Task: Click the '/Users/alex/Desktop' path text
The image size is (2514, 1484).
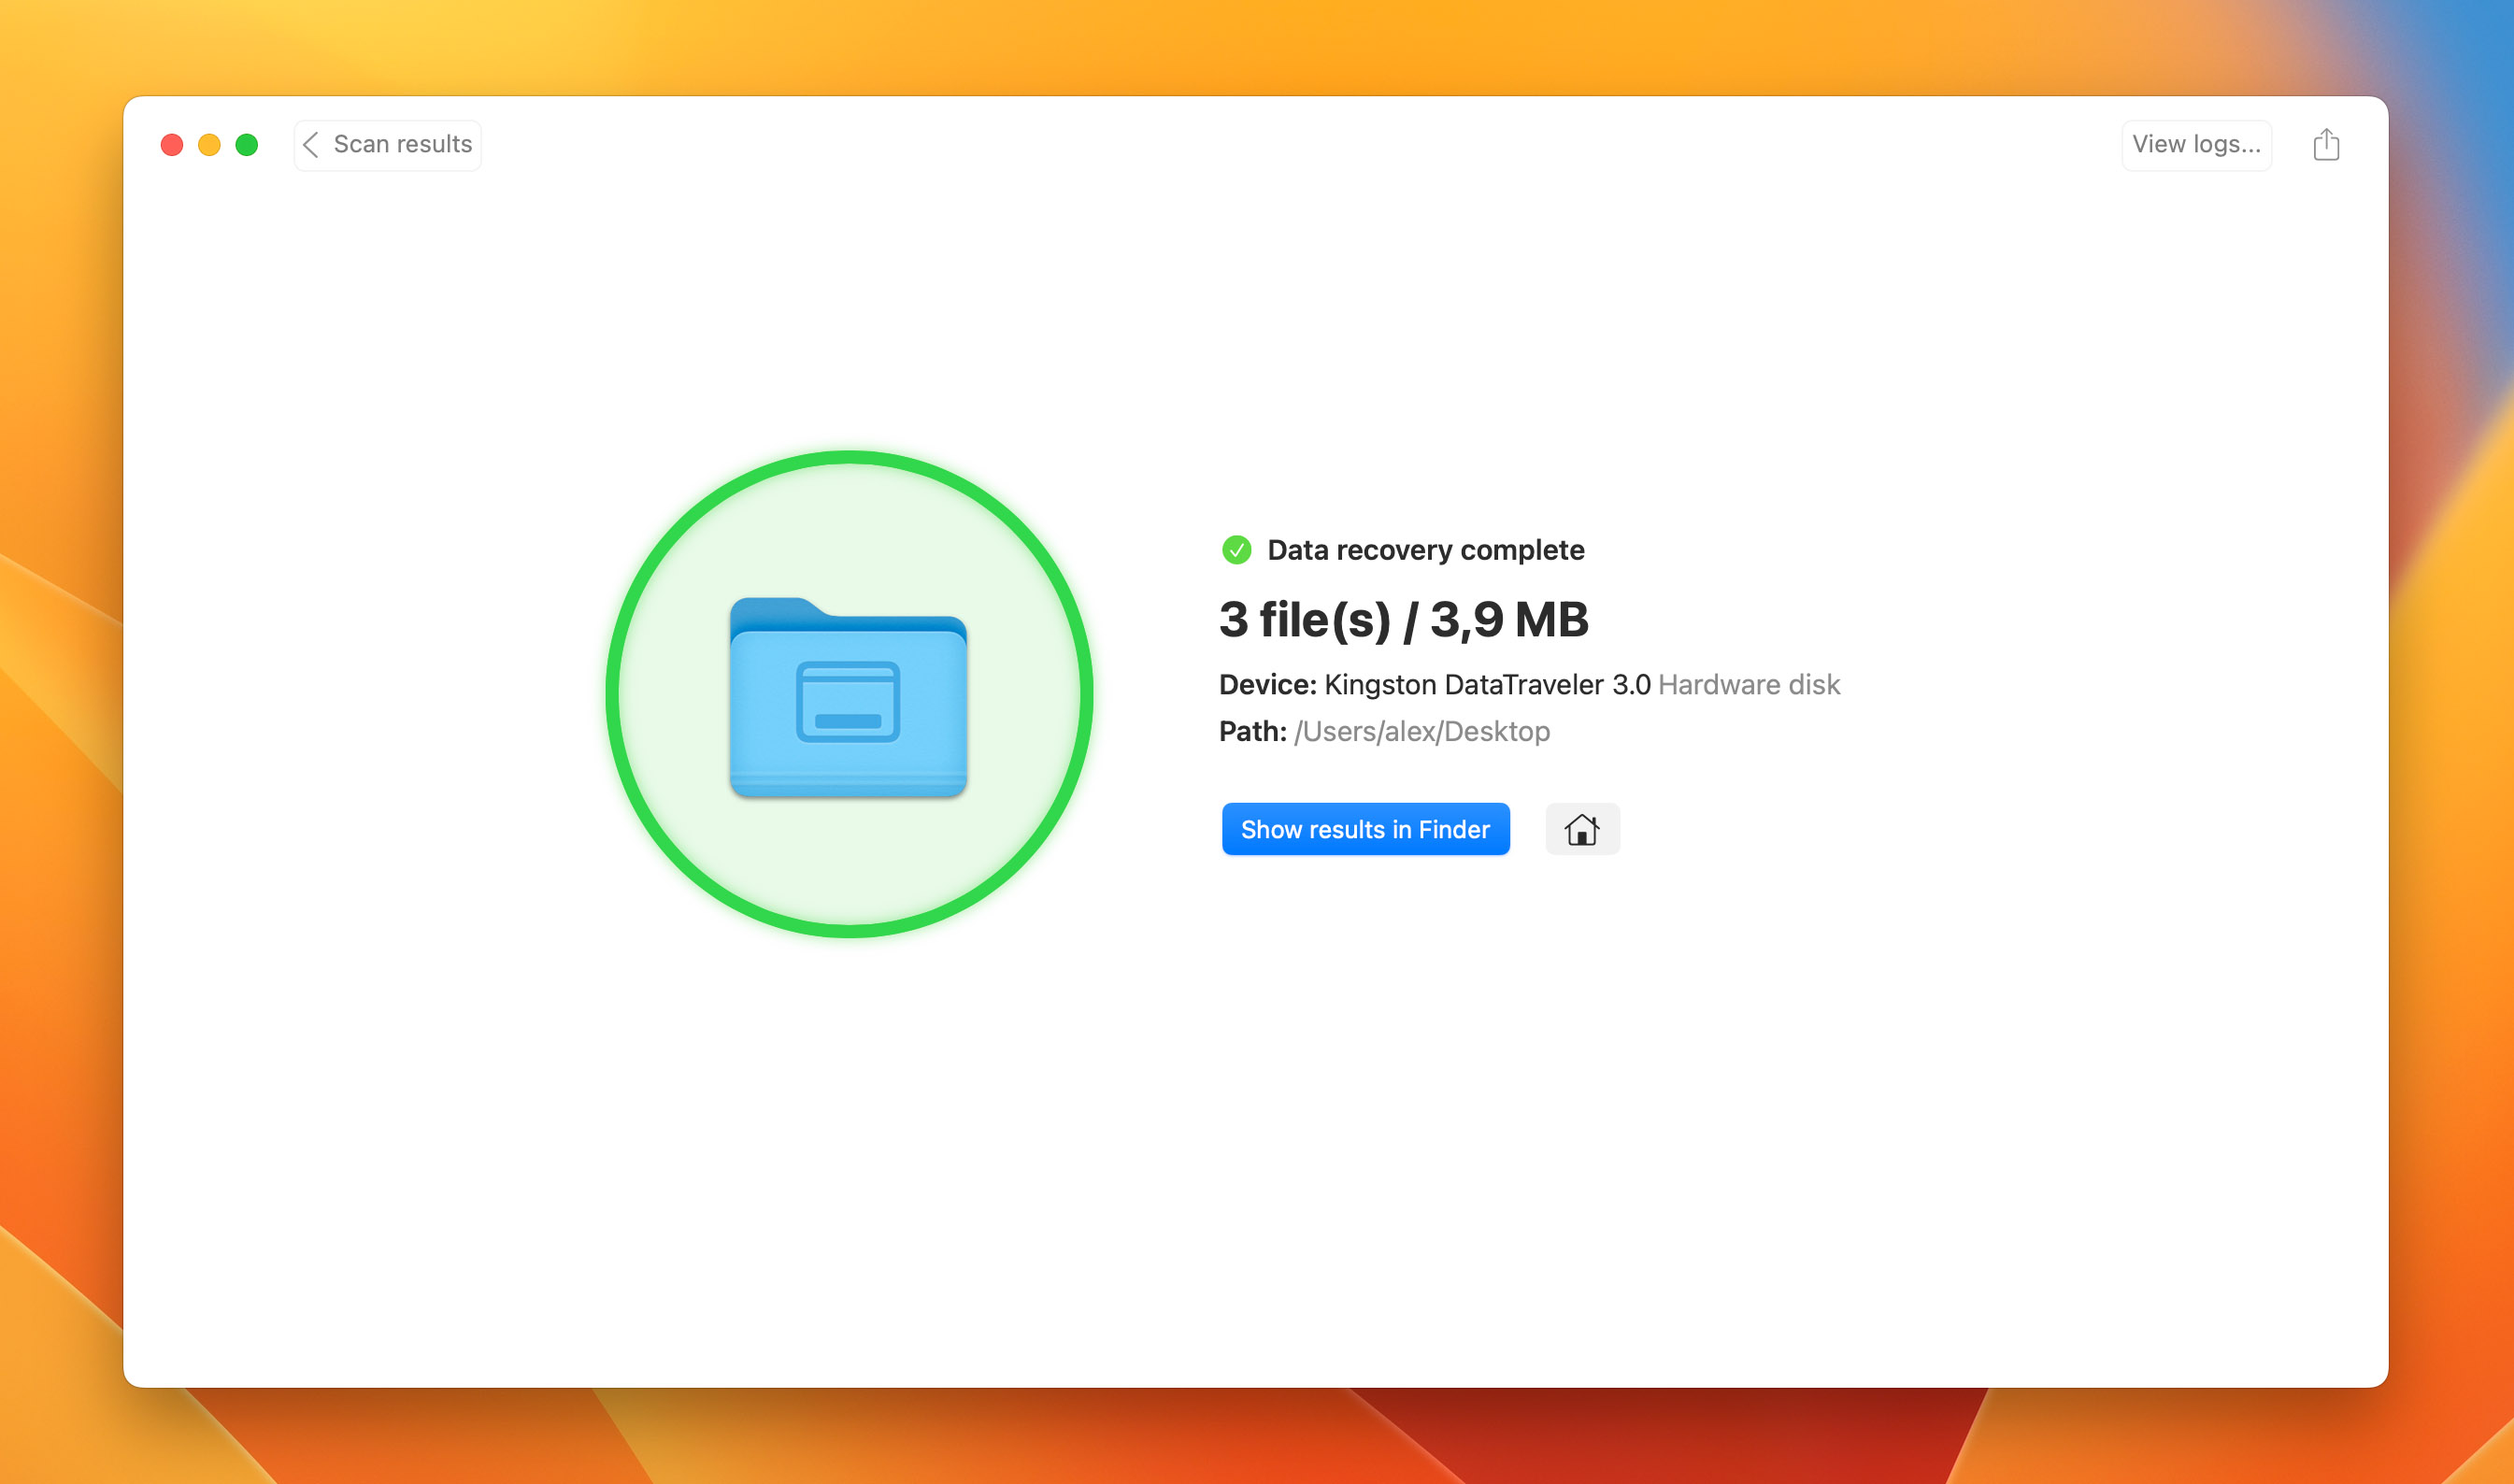Action: (x=1421, y=732)
